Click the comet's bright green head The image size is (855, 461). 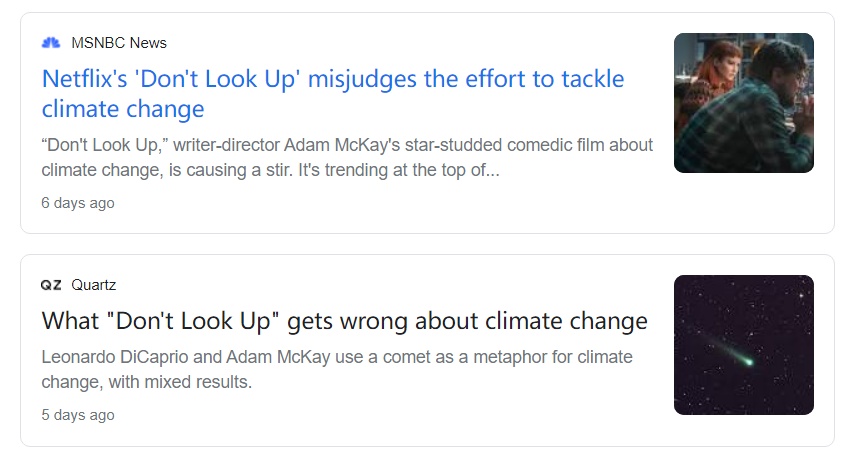tap(749, 361)
